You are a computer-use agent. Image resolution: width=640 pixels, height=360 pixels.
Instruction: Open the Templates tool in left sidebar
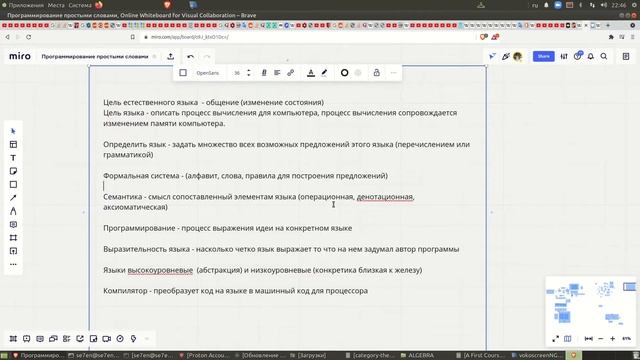(13, 144)
